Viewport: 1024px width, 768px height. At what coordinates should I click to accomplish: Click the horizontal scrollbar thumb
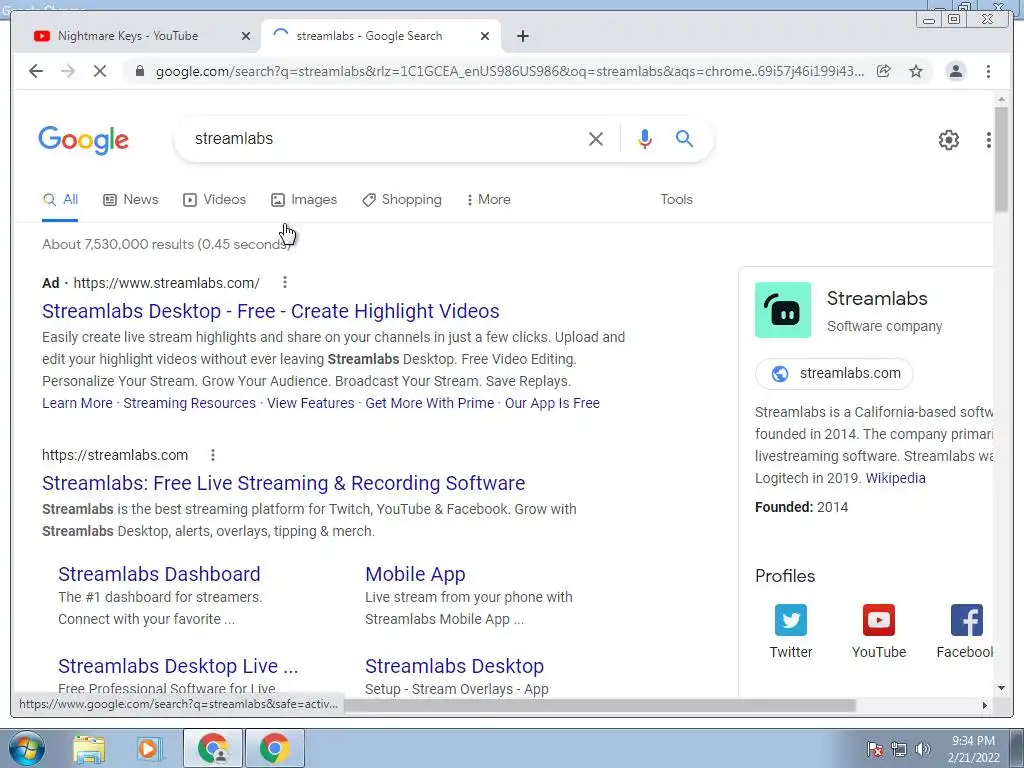(x=600, y=705)
